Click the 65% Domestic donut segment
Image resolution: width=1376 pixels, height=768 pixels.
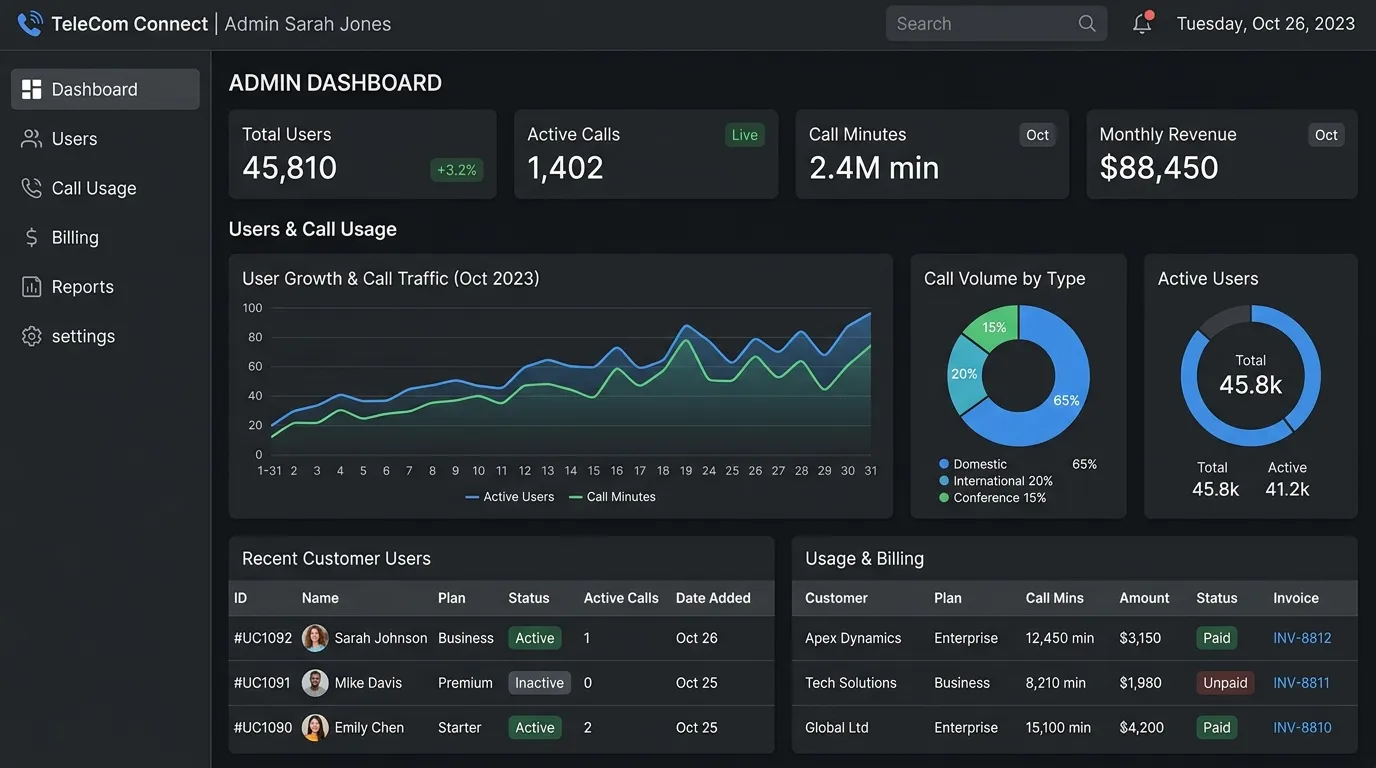(x=1067, y=400)
